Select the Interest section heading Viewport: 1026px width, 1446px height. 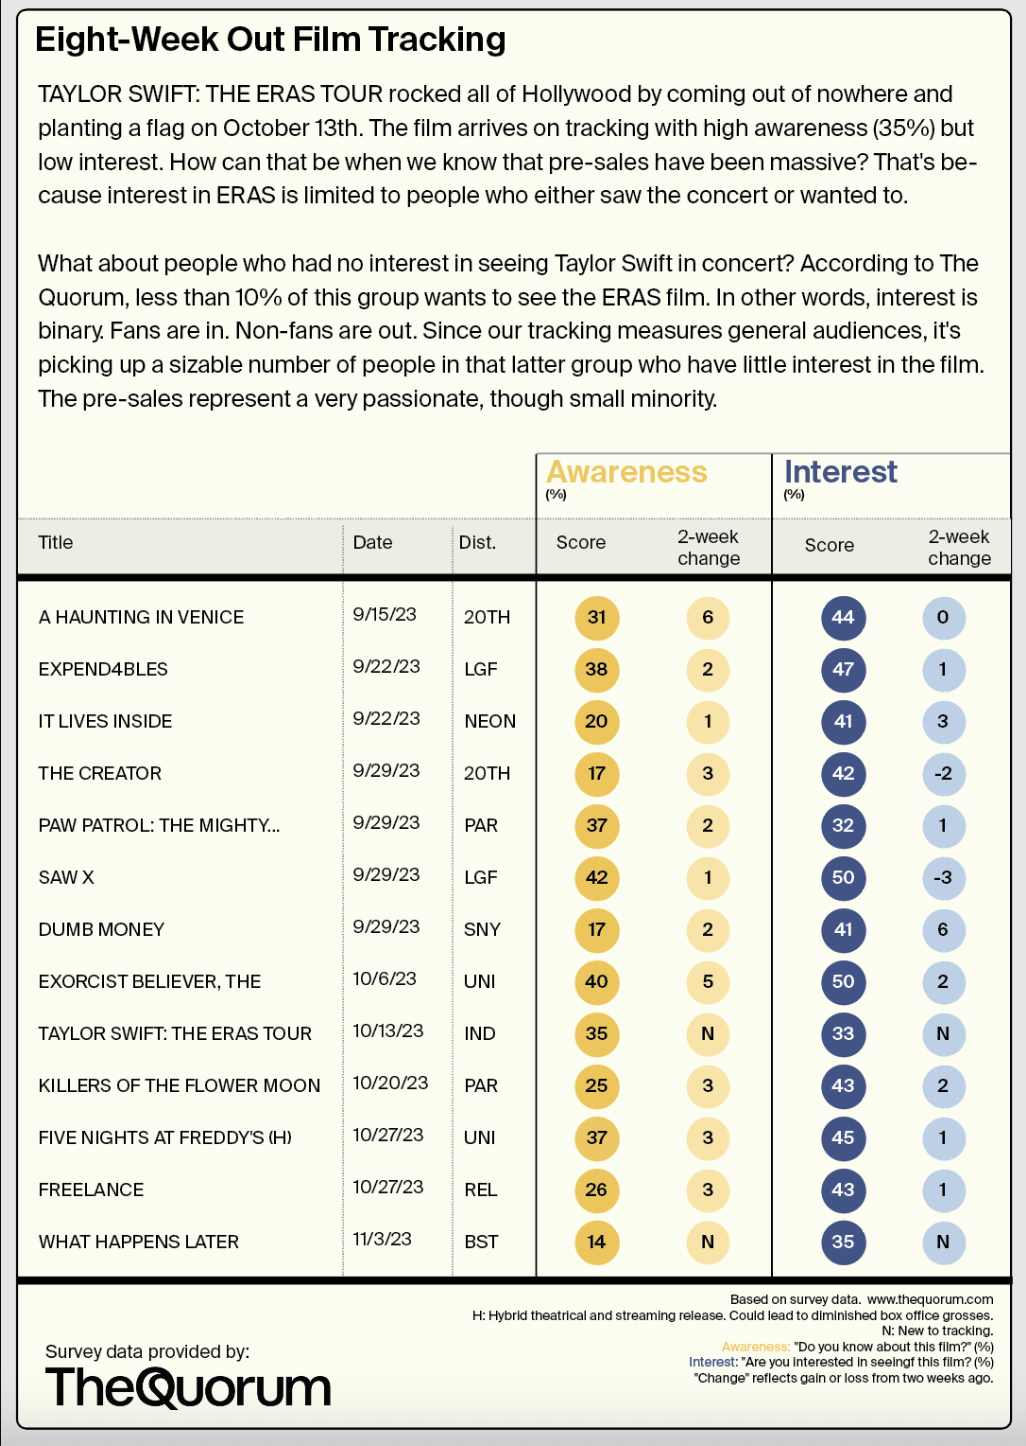pyautogui.click(x=841, y=471)
